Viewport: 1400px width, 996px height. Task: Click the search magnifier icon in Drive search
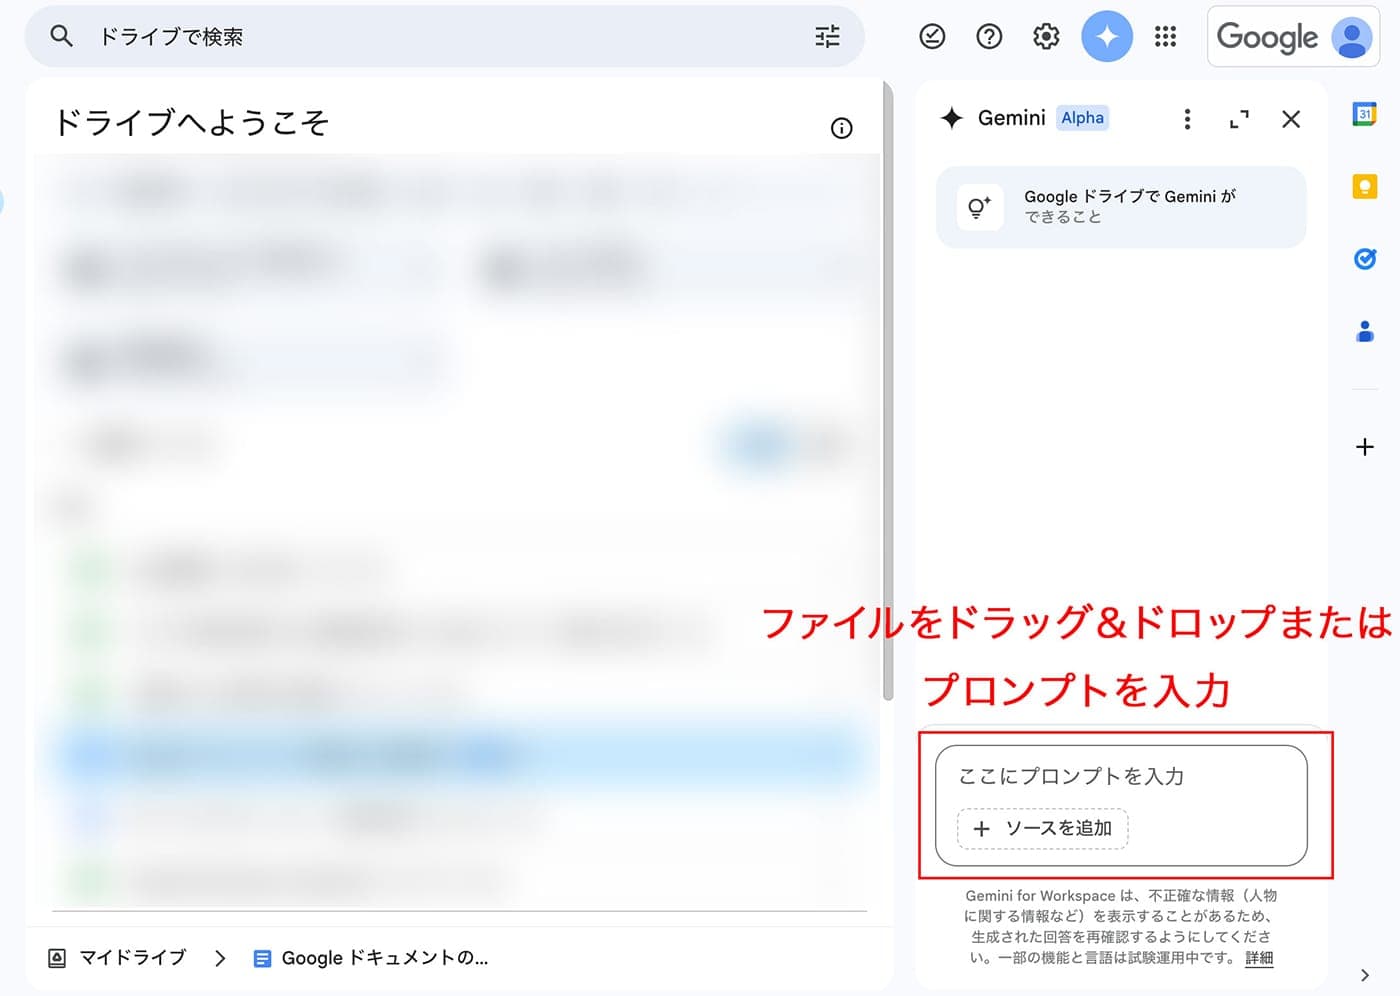pos(61,36)
